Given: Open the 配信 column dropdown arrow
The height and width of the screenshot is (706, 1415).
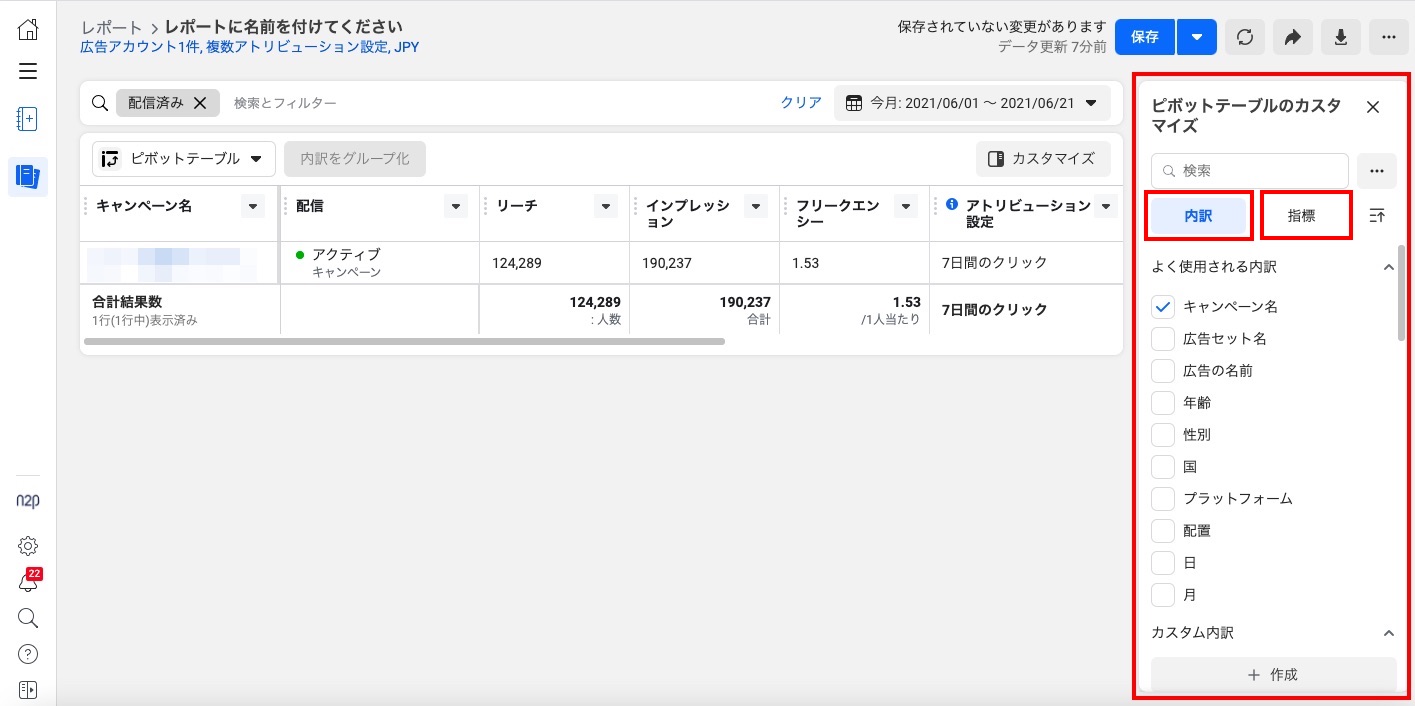Looking at the screenshot, I should pyautogui.click(x=456, y=206).
